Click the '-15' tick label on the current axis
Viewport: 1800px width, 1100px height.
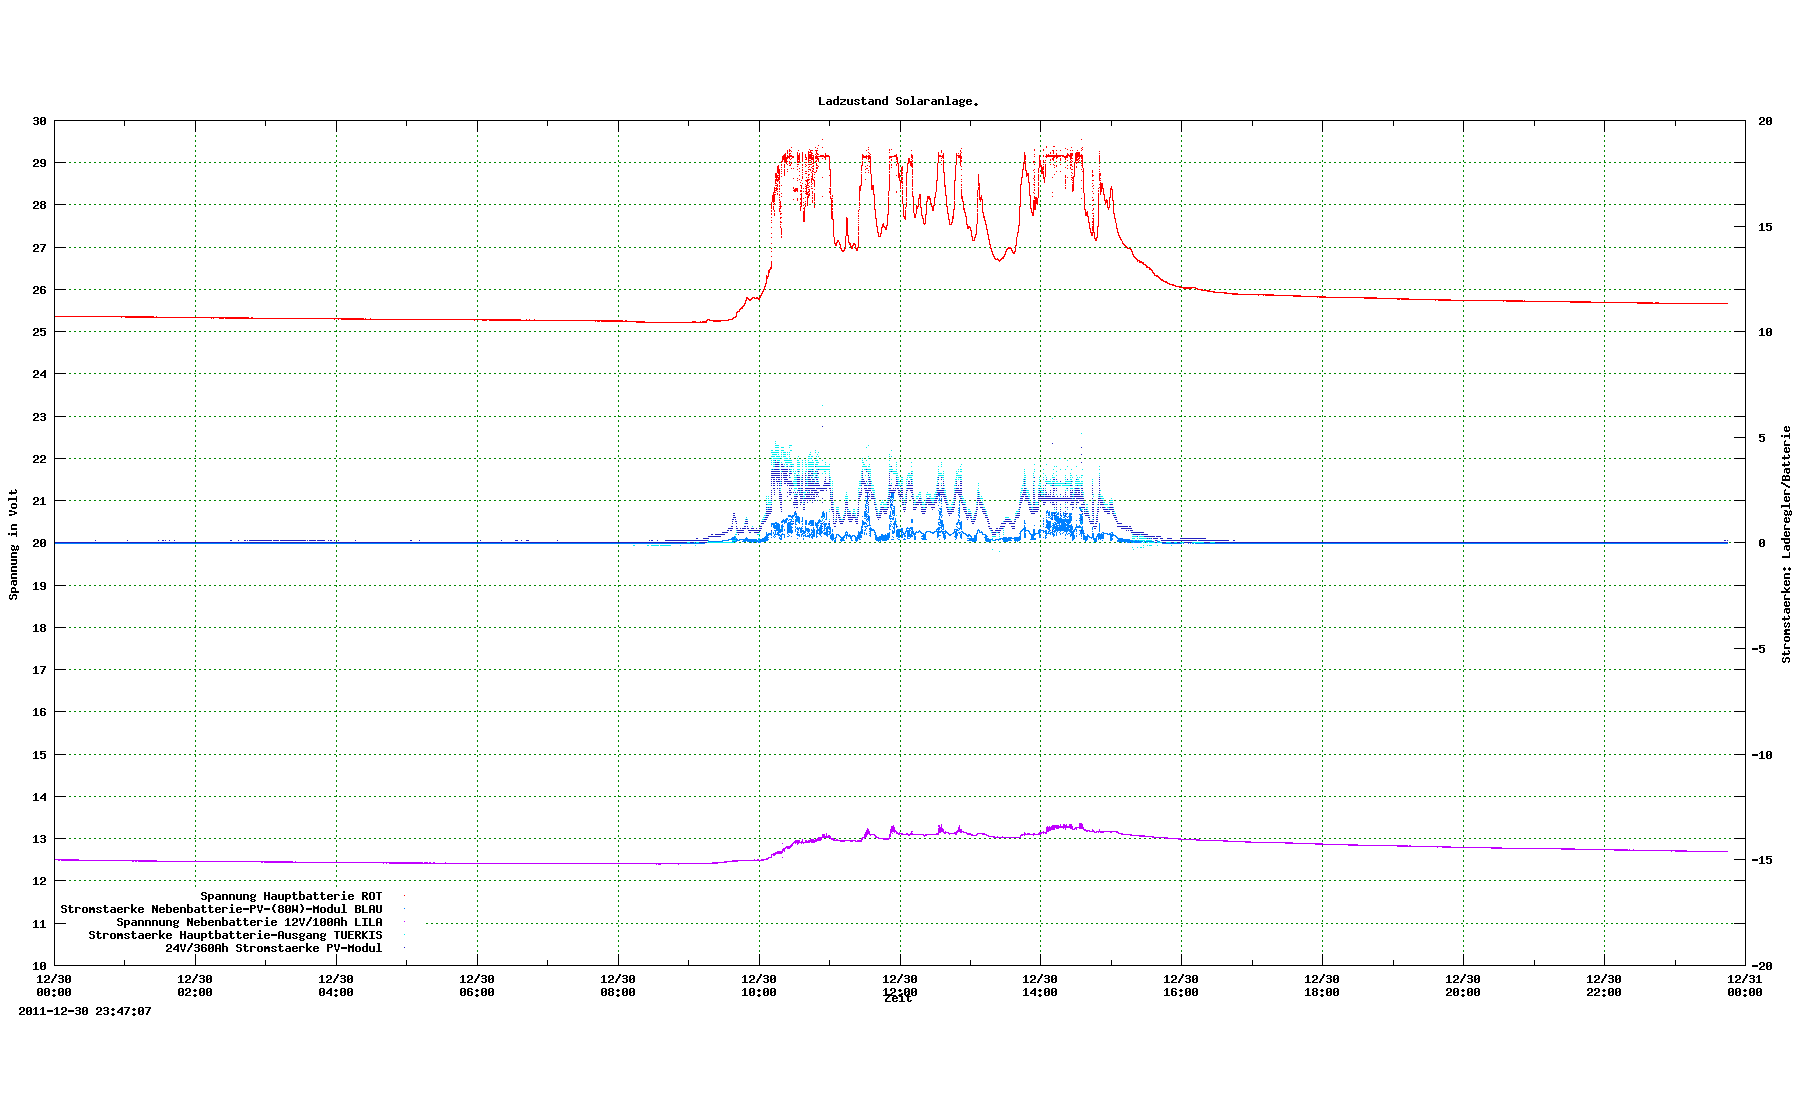[1762, 860]
